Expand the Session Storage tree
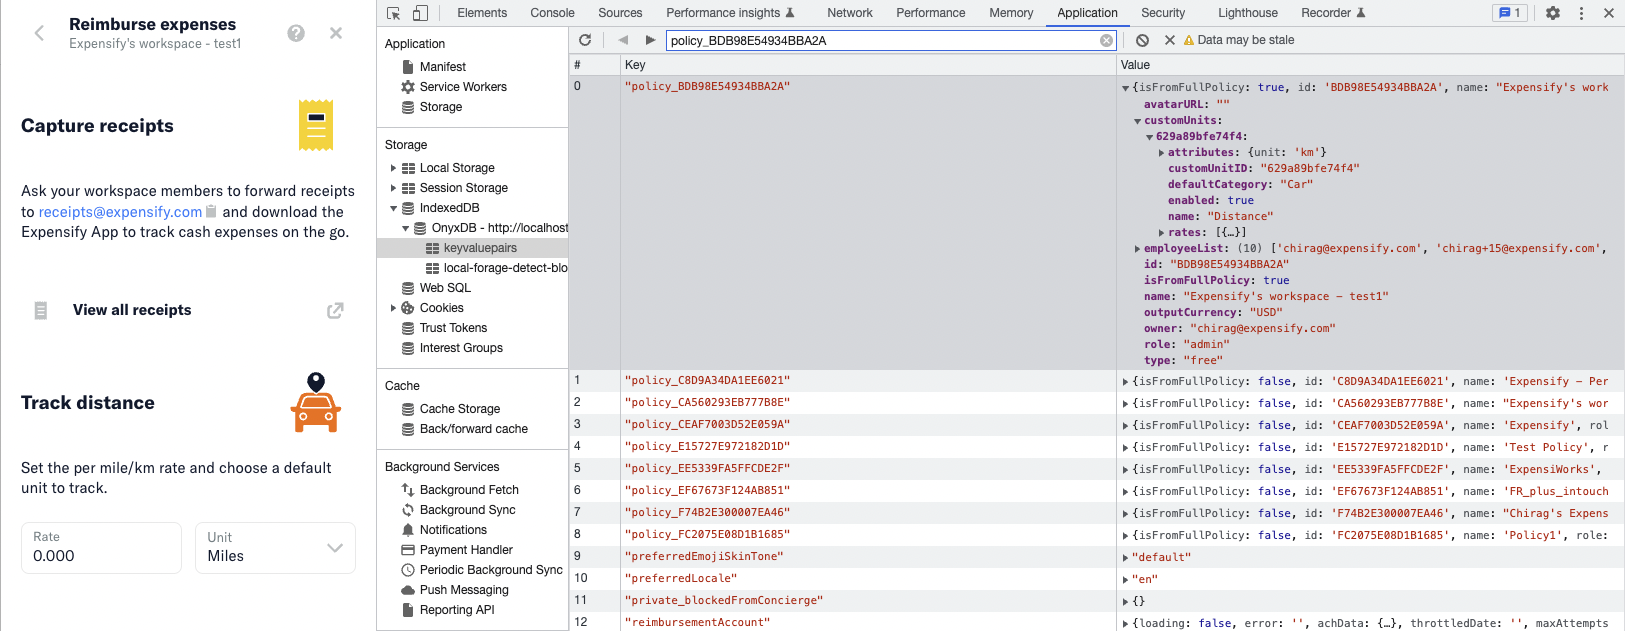Viewport: 1625px width, 631px height. coord(393,188)
